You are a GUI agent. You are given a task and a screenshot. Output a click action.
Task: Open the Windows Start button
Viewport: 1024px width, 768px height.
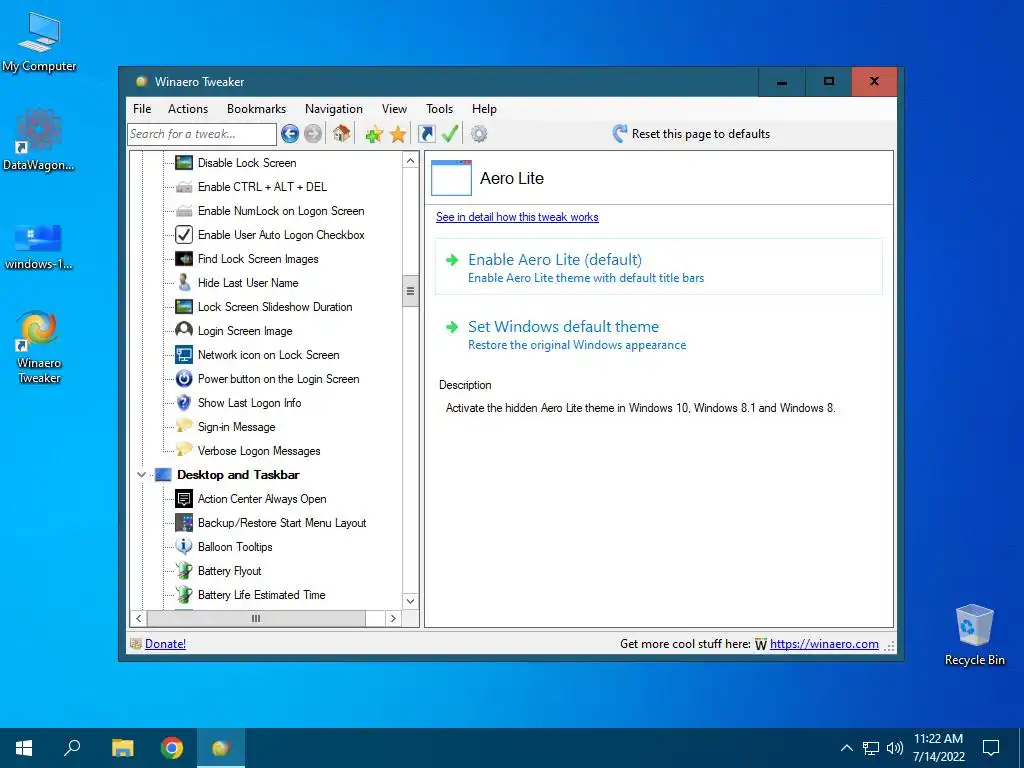click(x=24, y=748)
